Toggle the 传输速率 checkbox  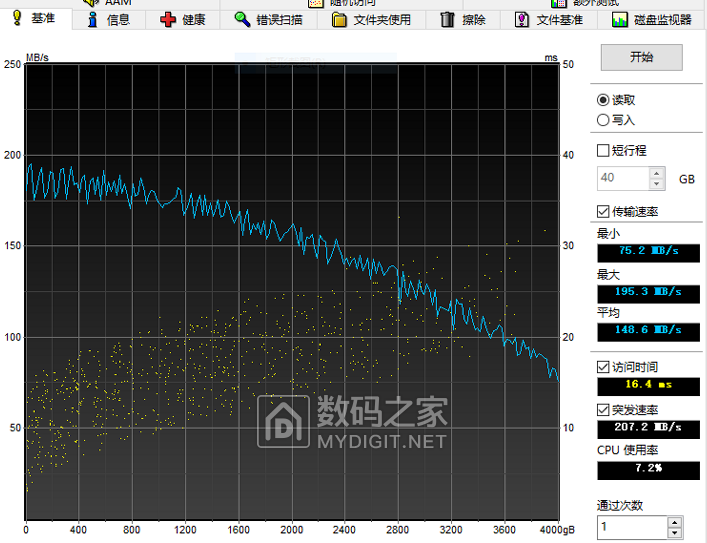(603, 211)
